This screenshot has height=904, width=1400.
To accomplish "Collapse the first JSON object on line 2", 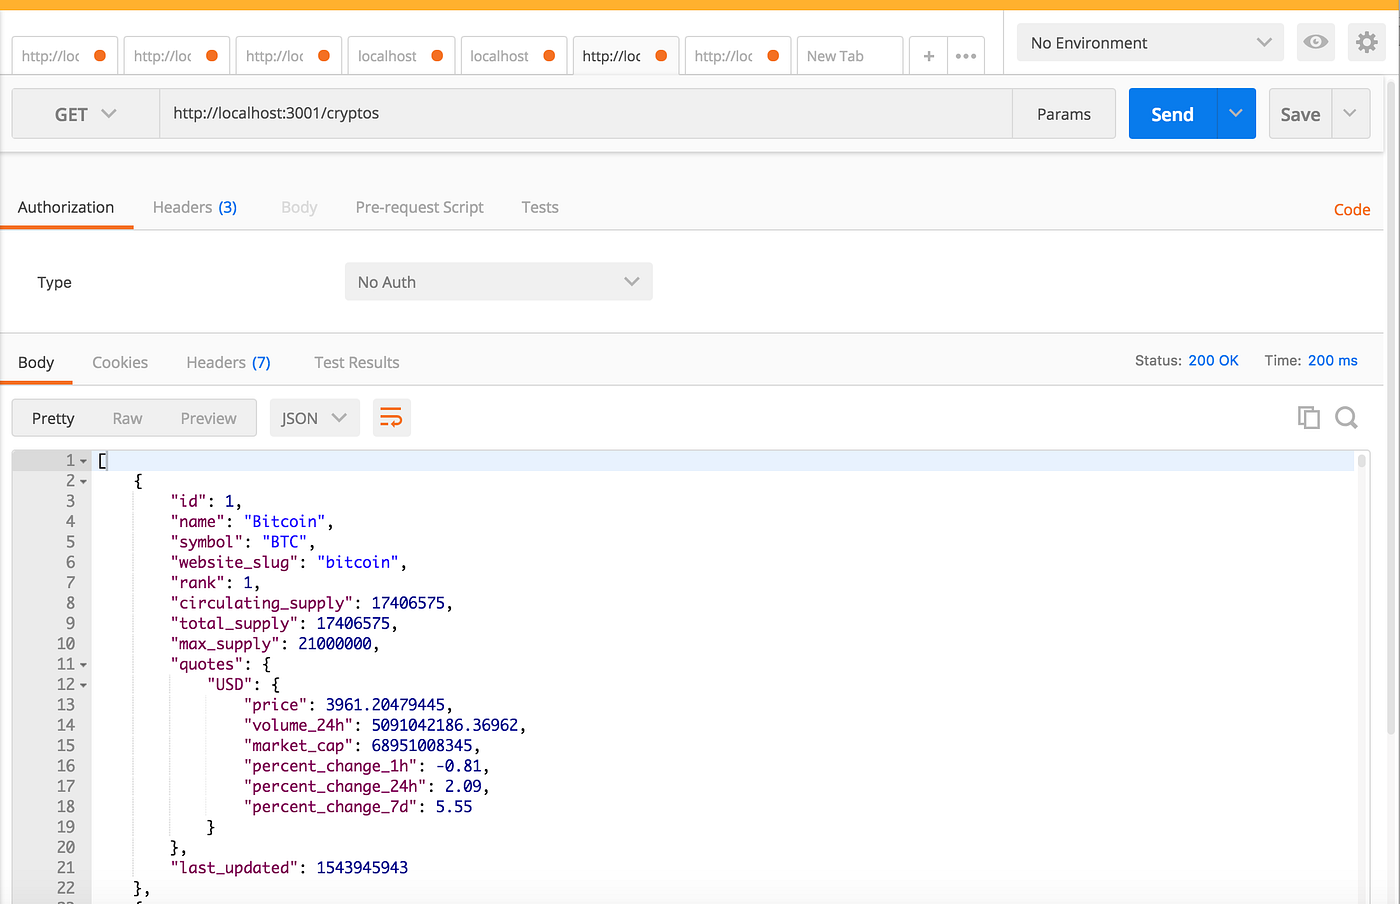I will [83, 480].
